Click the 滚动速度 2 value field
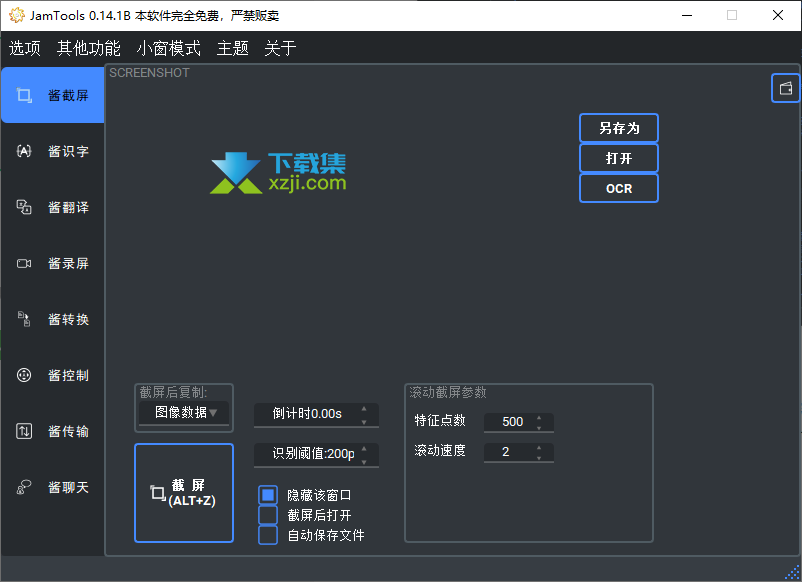The image size is (802, 582). point(519,452)
